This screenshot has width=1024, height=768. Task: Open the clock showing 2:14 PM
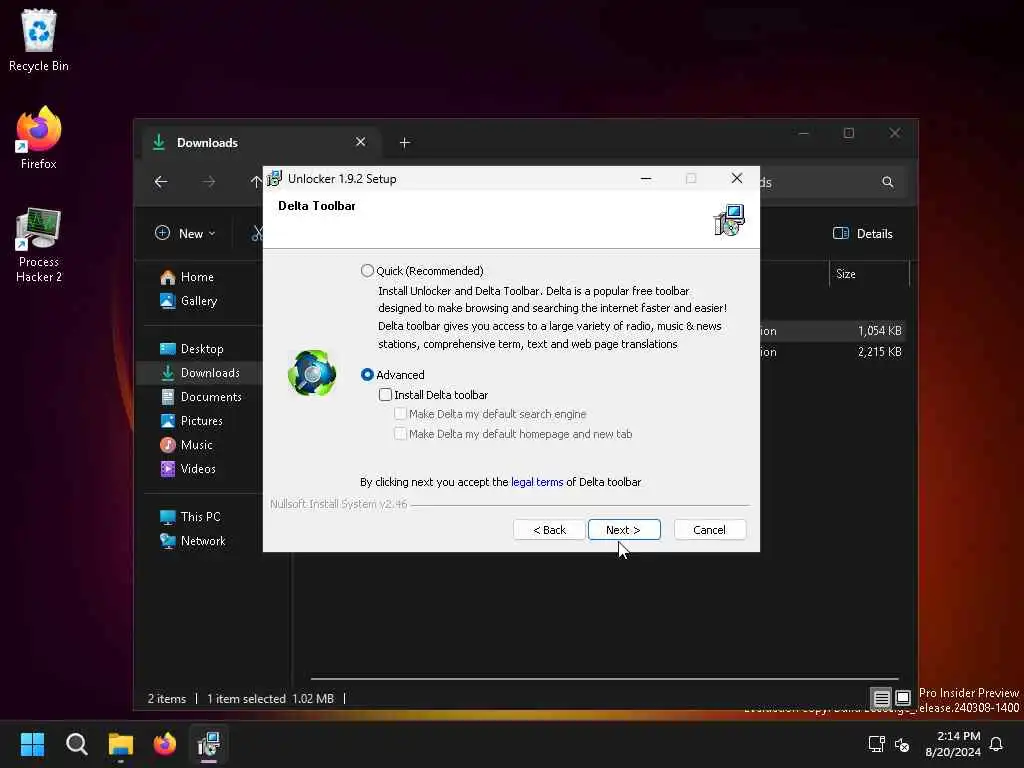tap(953, 744)
